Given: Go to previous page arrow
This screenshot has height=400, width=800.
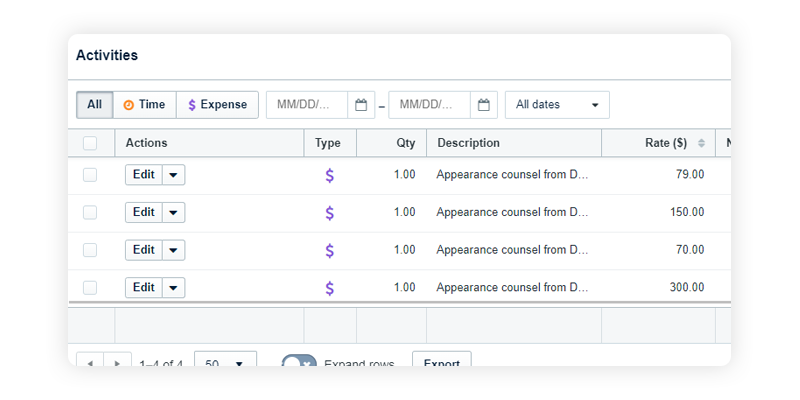Looking at the screenshot, I should (90, 360).
